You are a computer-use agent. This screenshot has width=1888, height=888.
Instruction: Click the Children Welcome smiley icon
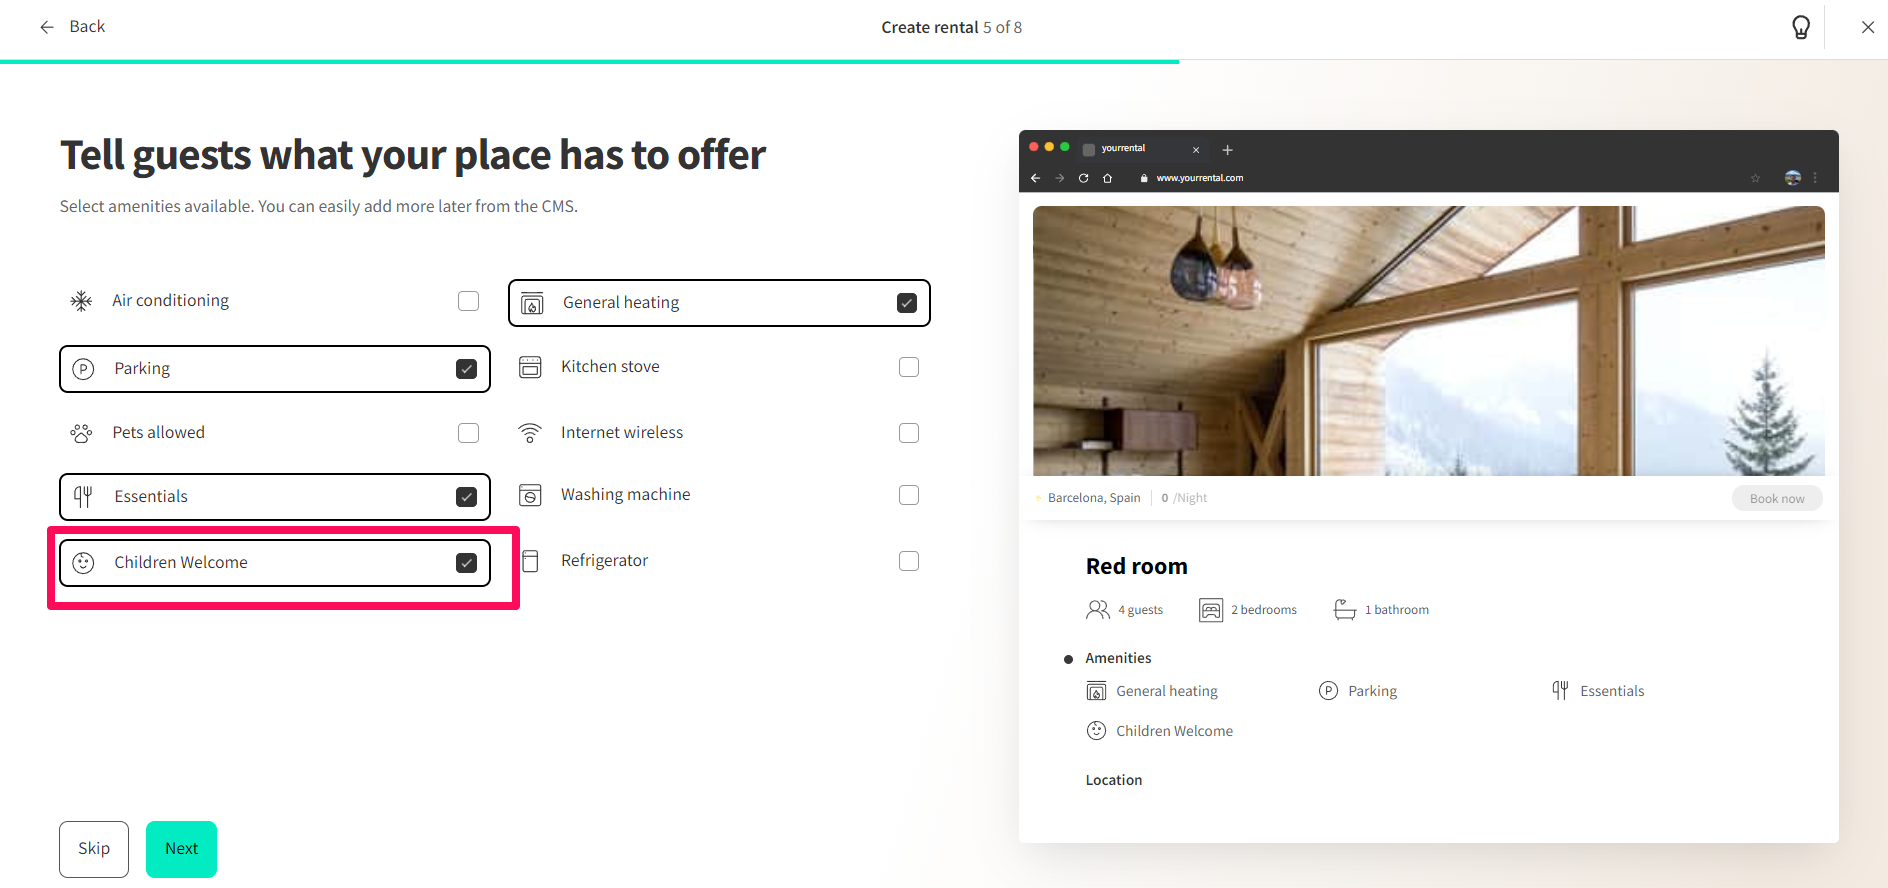tap(84, 563)
